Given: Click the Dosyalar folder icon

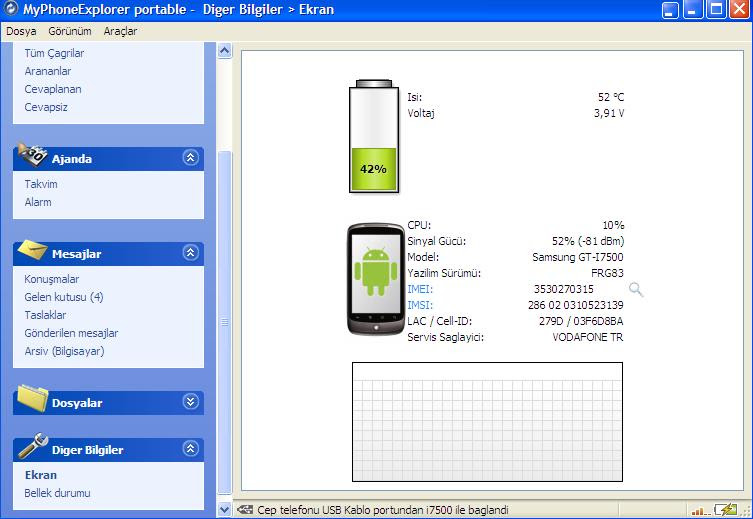Looking at the screenshot, I should (x=32, y=398).
